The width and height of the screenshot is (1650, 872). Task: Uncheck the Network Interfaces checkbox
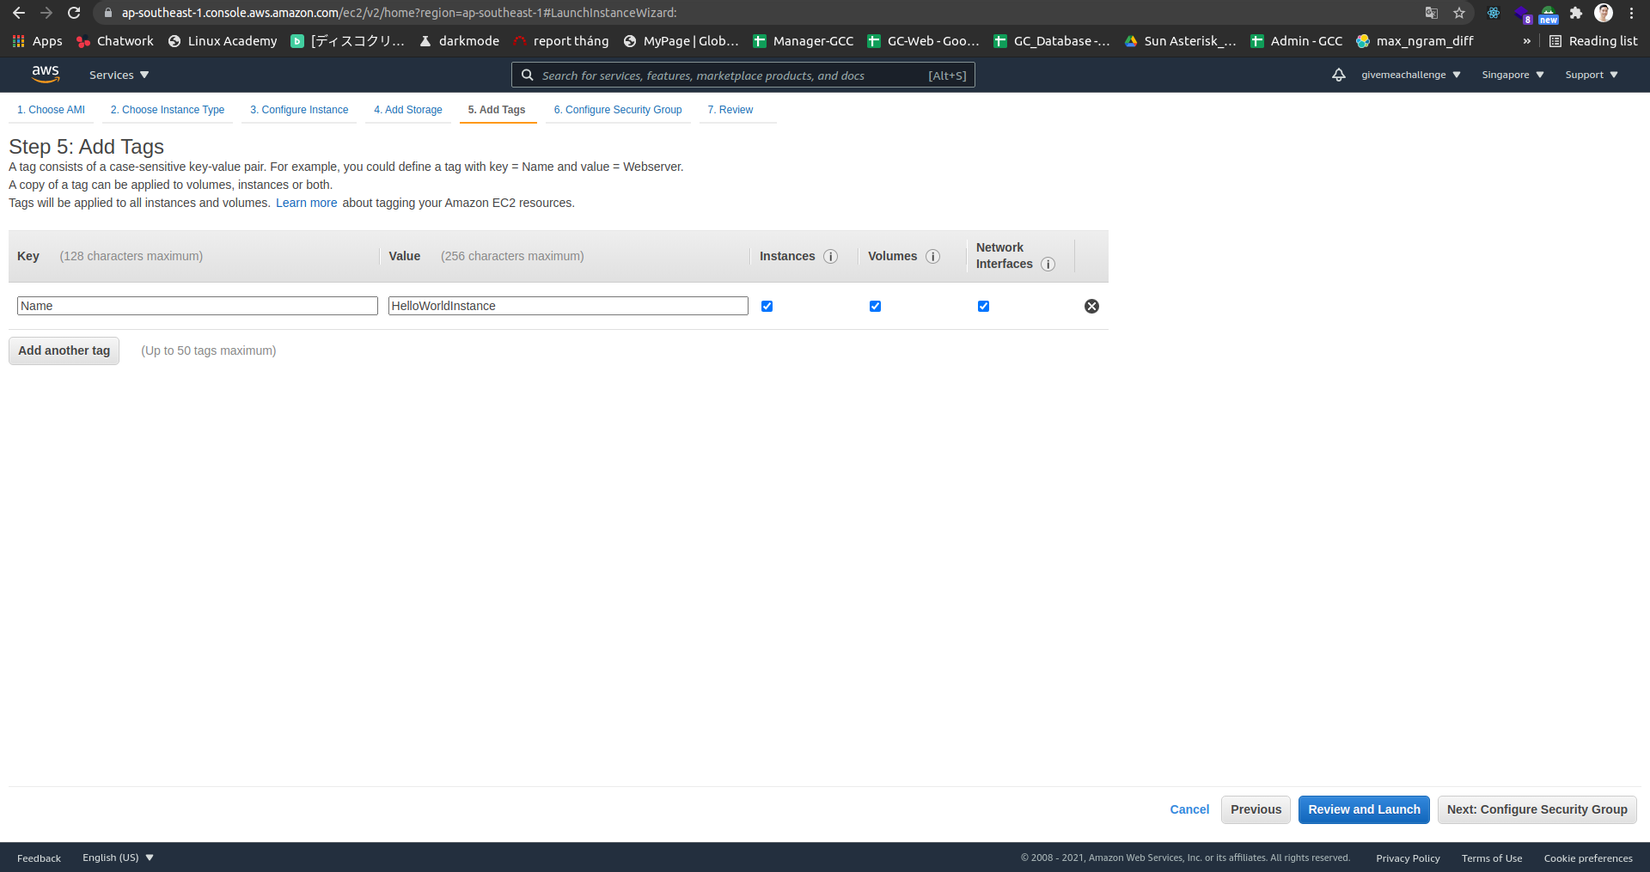pos(983,306)
